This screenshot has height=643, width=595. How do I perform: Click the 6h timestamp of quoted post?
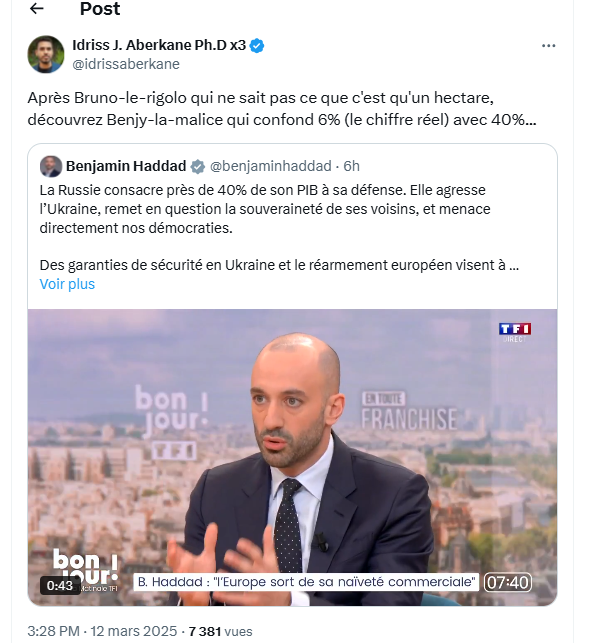click(x=351, y=166)
